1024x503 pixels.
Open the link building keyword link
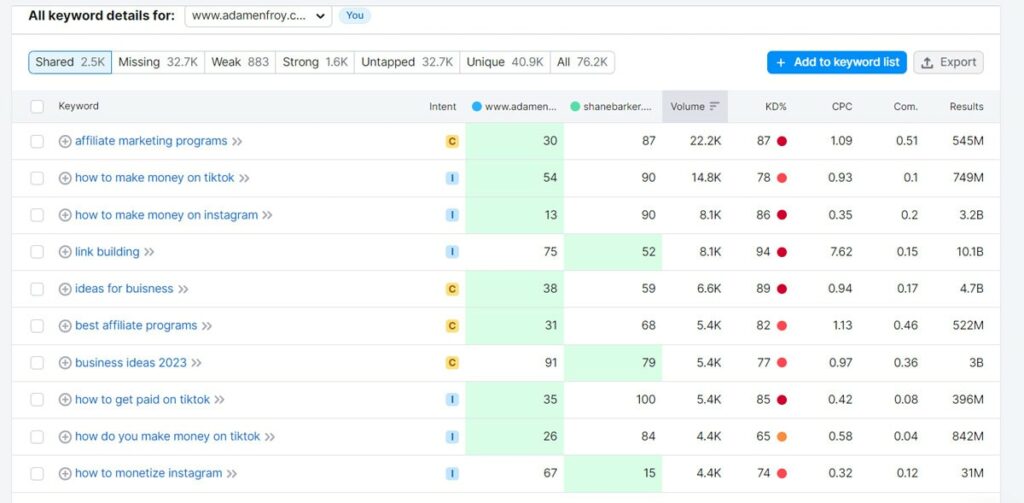107,252
